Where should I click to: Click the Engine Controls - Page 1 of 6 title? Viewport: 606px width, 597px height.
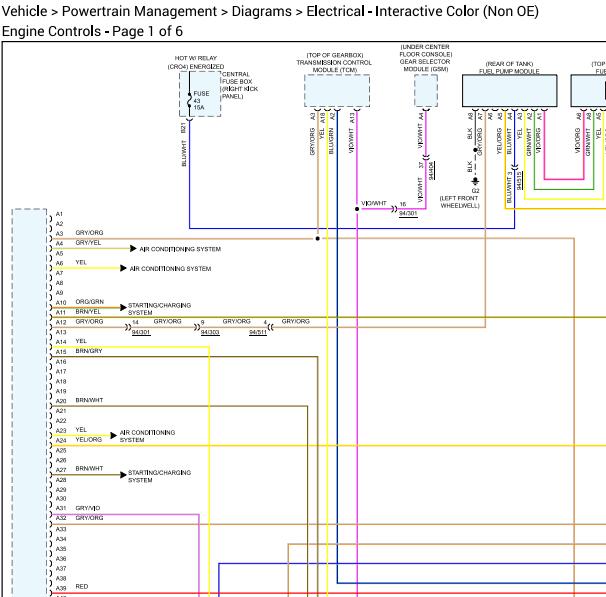click(92, 31)
